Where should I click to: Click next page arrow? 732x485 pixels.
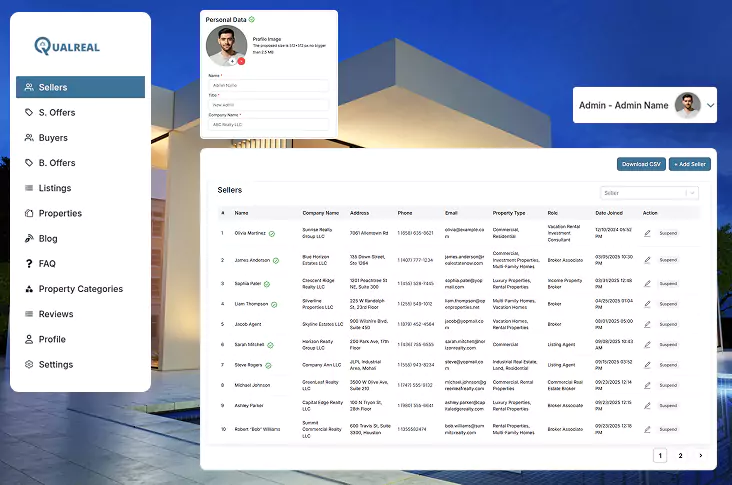coord(701,456)
